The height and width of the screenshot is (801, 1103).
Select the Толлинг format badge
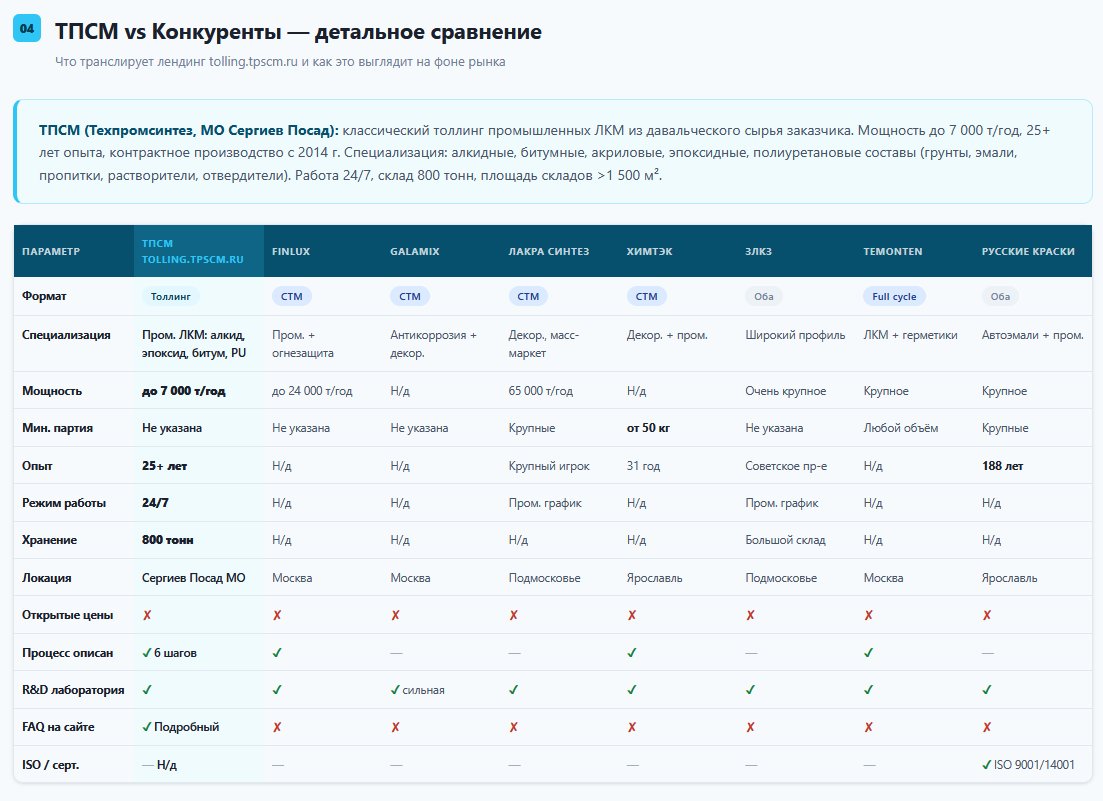pyautogui.click(x=171, y=296)
